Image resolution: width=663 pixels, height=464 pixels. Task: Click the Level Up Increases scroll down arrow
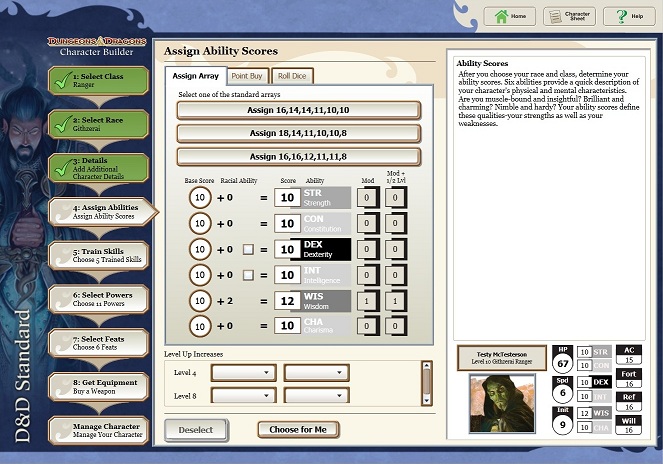(427, 401)
